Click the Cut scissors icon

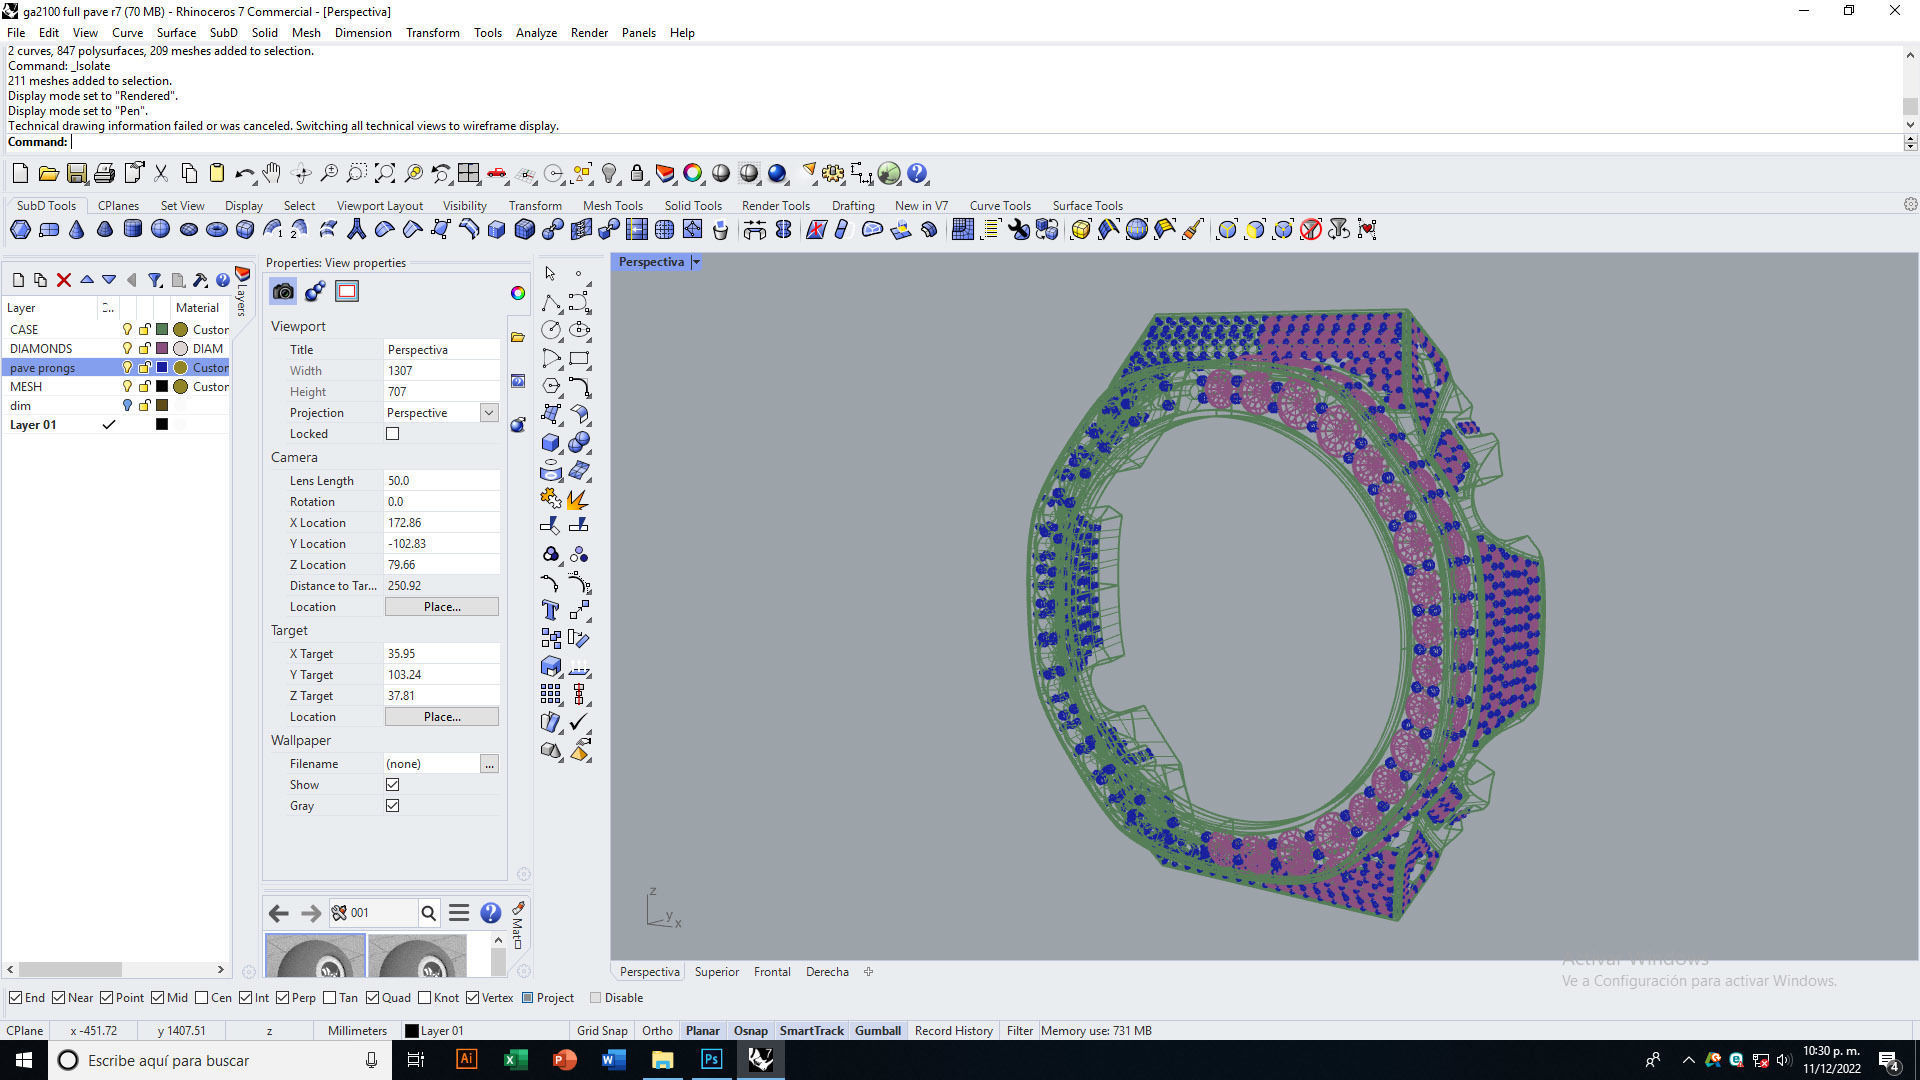[x=160, y=174]
